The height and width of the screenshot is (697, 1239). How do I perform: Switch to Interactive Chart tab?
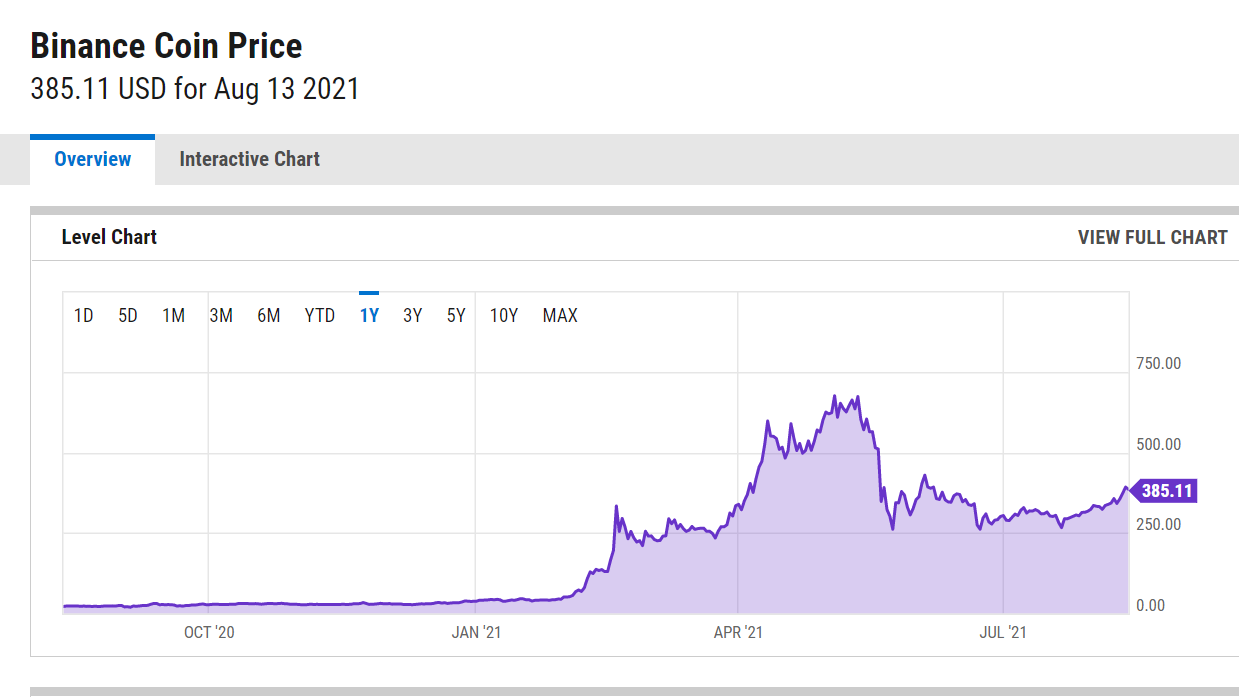coord(250,159)
